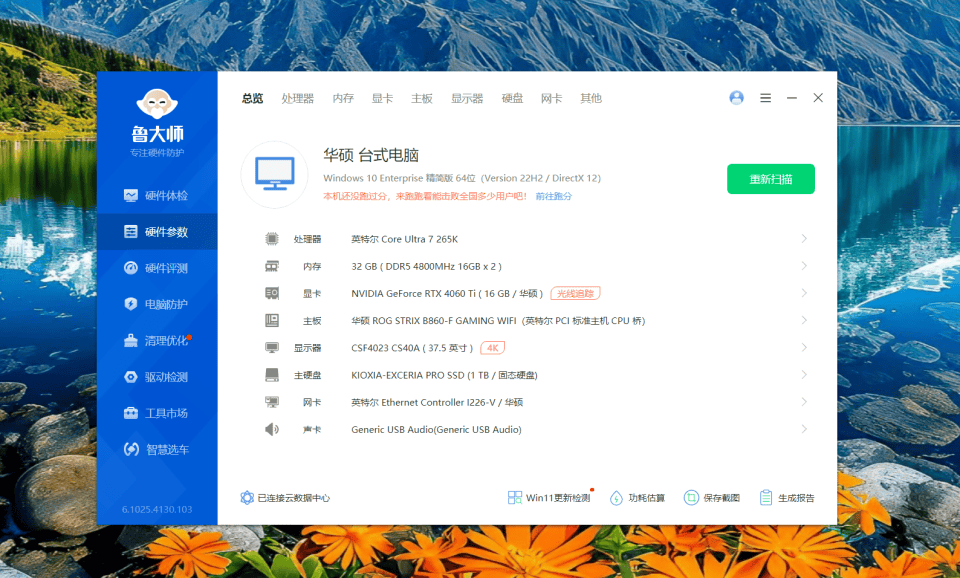This screenshot has height=578, width=960.
Task: Click the Lu Dashi mascot logo
Action: coord(157,103)
